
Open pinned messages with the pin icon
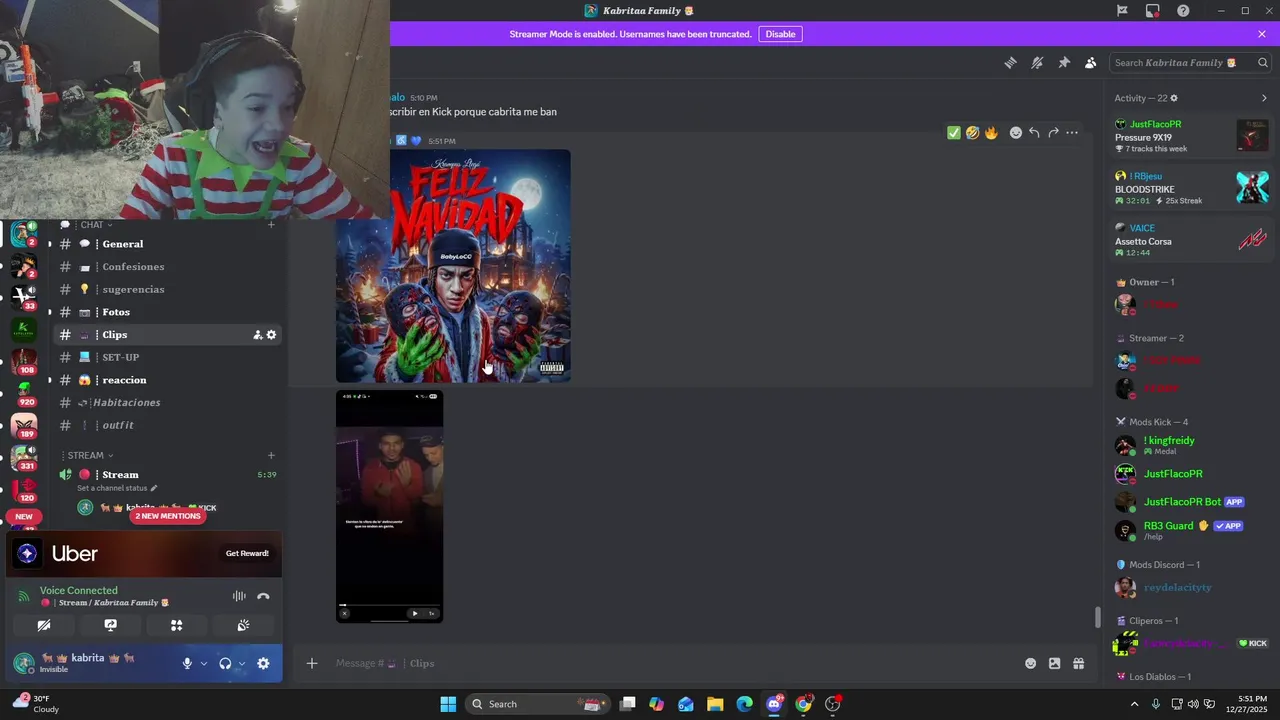point(1064,63)
